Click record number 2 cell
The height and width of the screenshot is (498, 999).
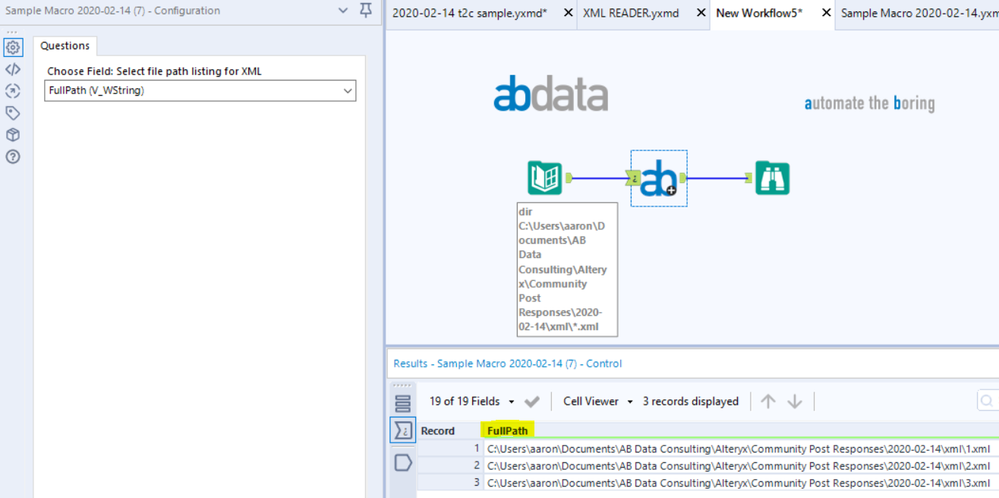[450, 465]
